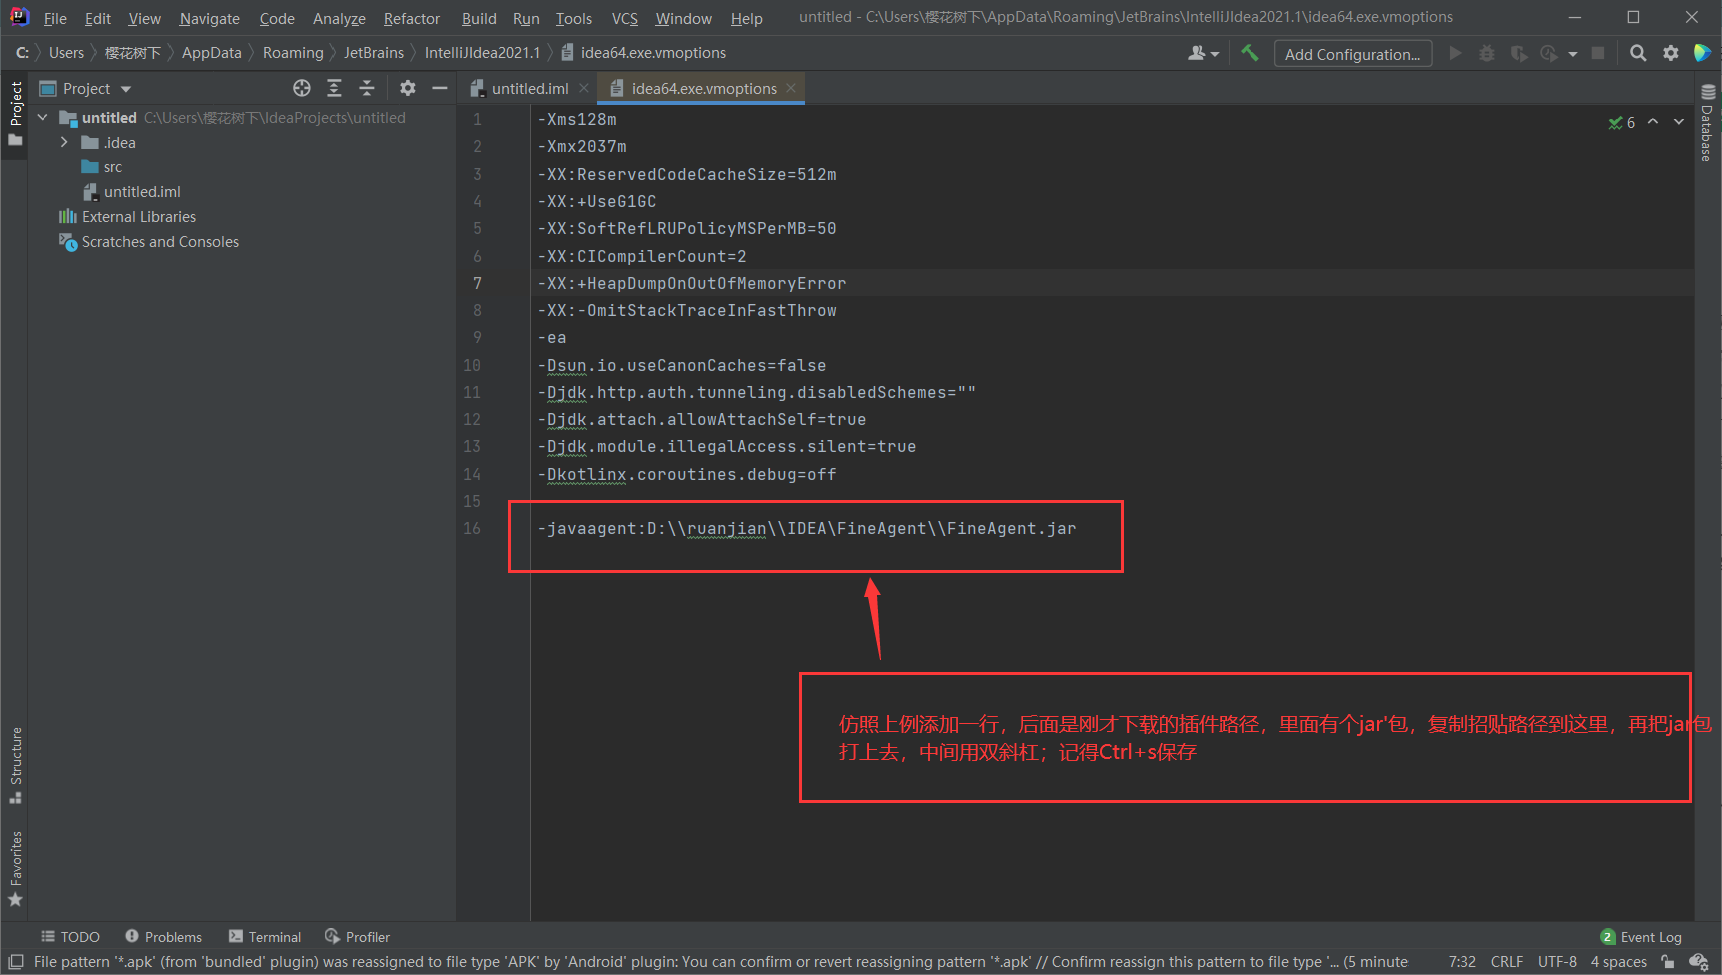The image size is (1722, 975).
Task: Select untitled.iml in the project tree
Action: [x=142, y=192]
